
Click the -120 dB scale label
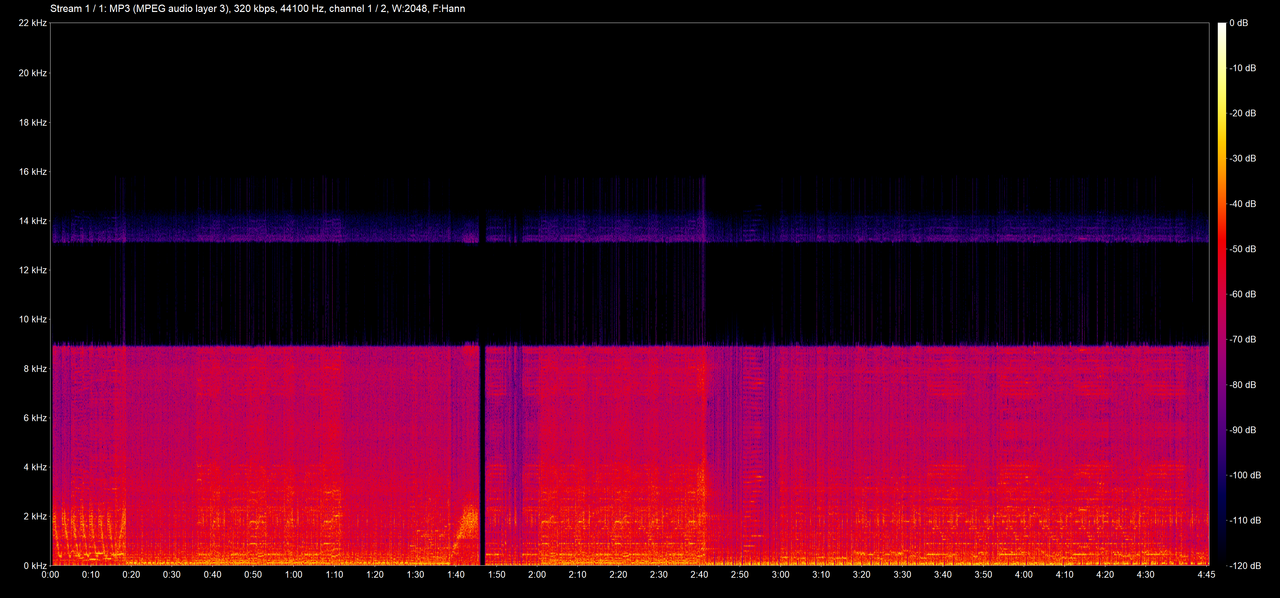click(1245, 566)
